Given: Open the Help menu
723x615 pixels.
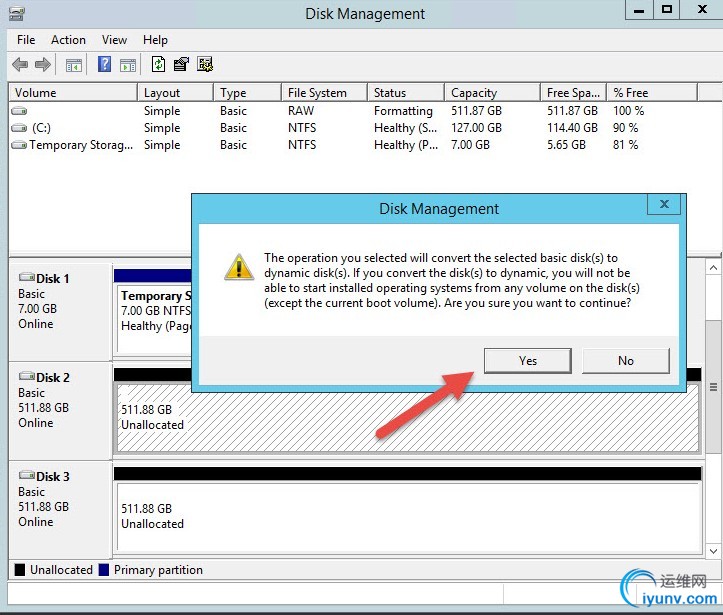Looking at the screenshot, I should click(155, 40).
